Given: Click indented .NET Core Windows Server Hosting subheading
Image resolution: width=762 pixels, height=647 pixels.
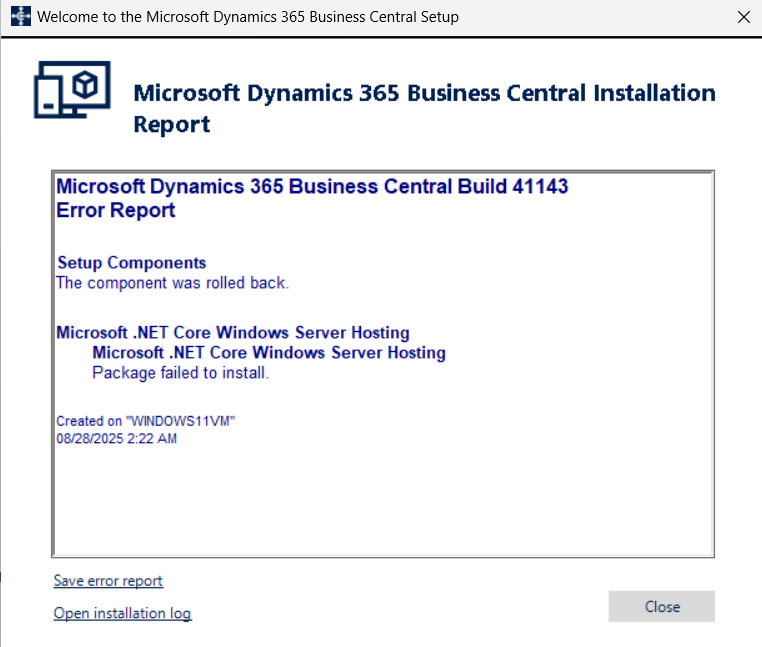Looking at the screenshot, I should pos(269,352).
